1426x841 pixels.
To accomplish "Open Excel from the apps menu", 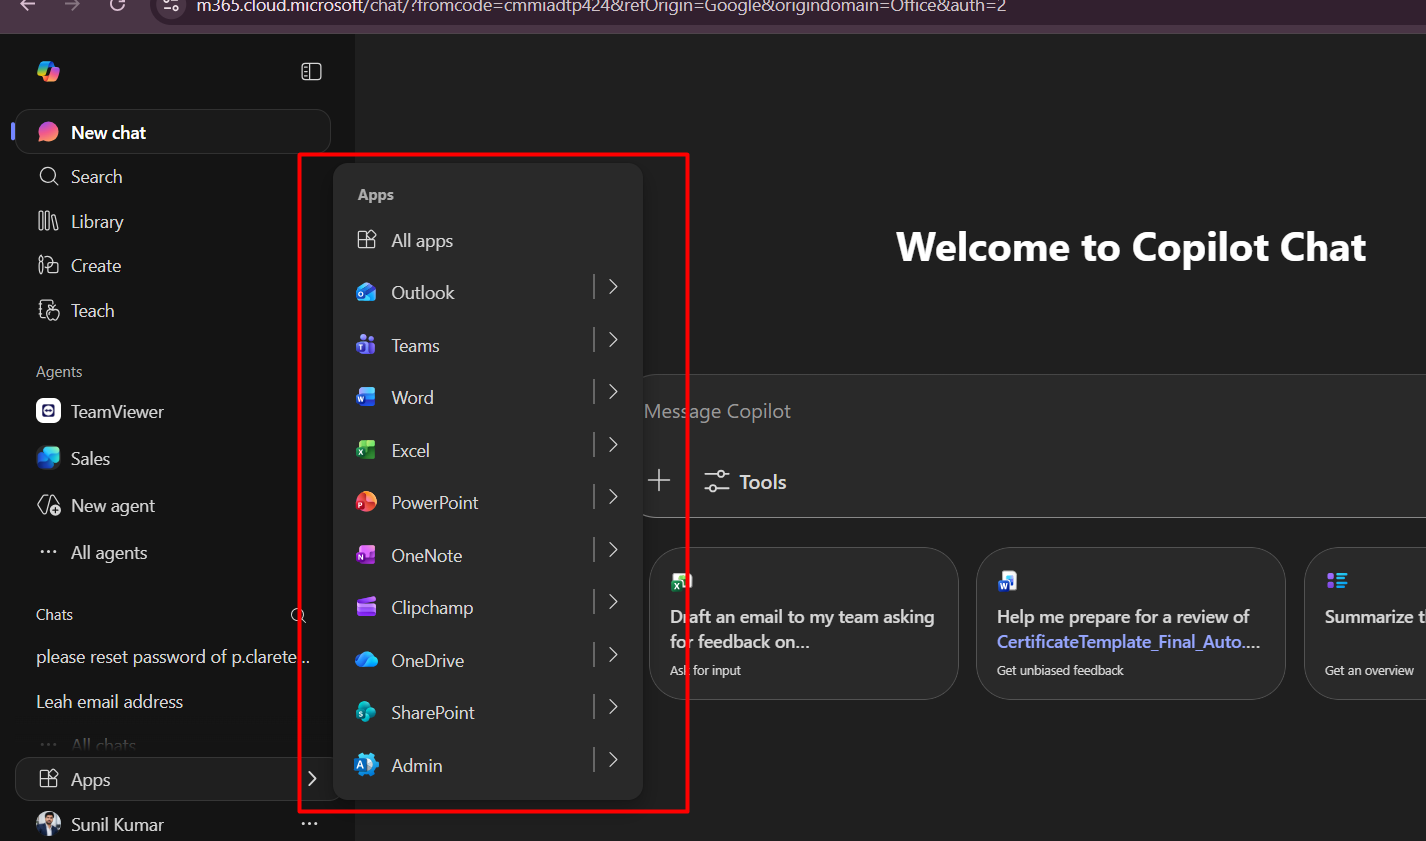I will [x=410, y=451].
